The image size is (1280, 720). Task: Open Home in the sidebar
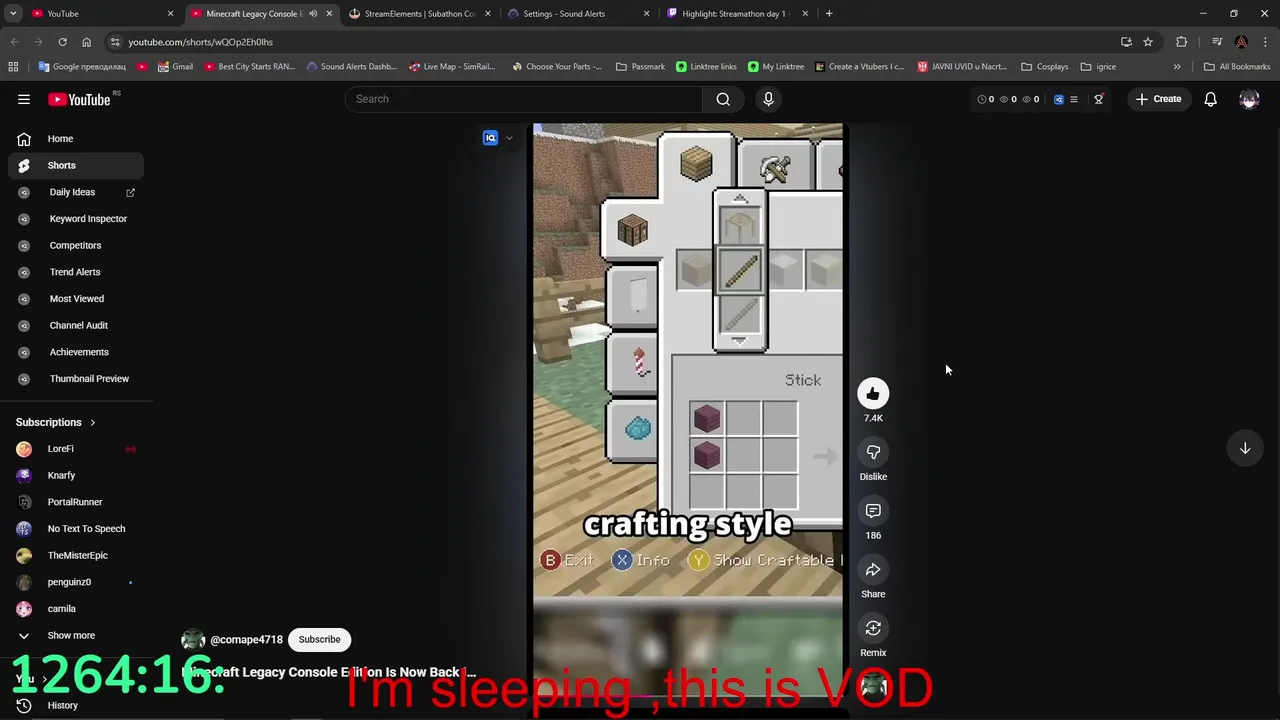pos(76,139)
